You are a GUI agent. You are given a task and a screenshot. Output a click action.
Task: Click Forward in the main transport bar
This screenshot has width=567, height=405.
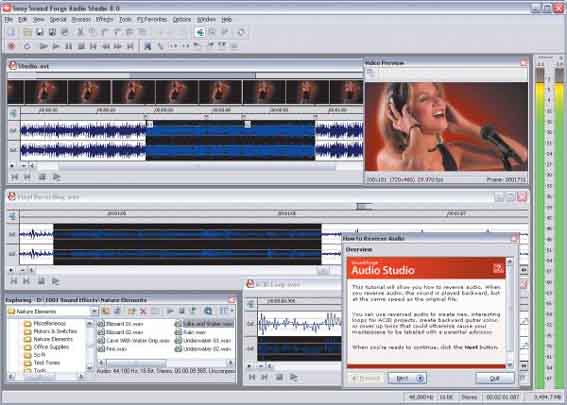[118, 46]
